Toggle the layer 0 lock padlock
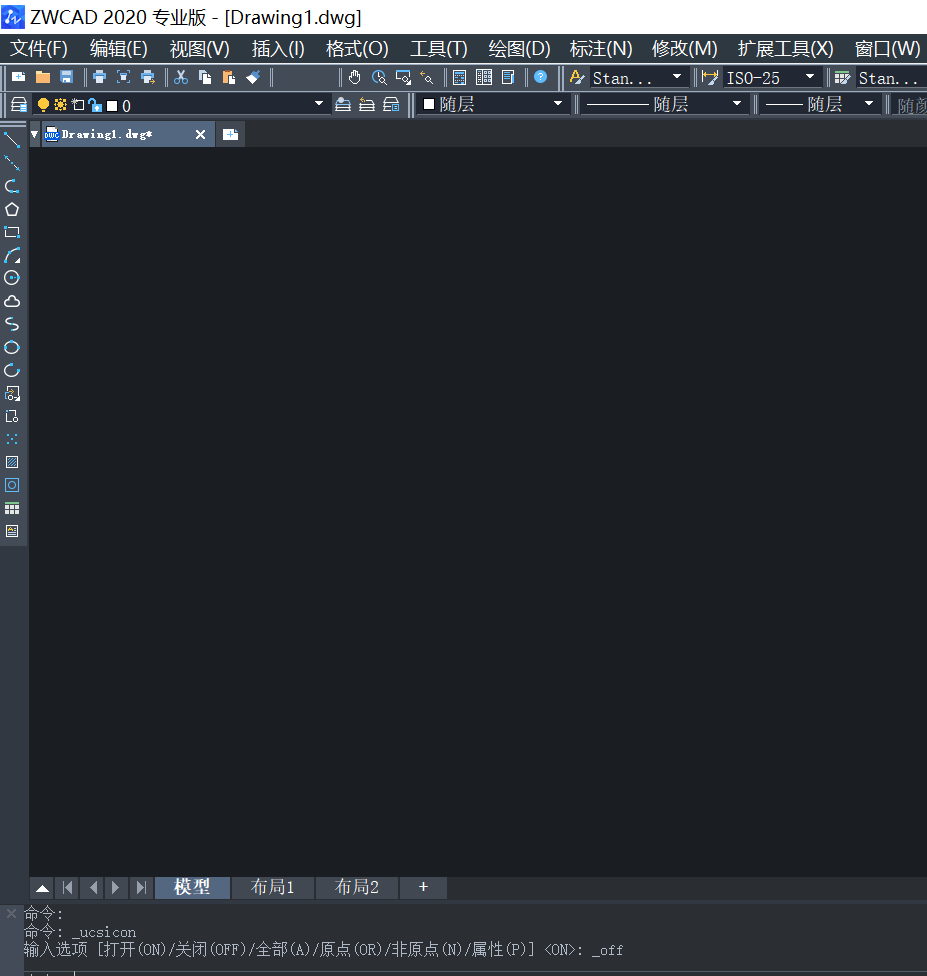 pos(94,105)
